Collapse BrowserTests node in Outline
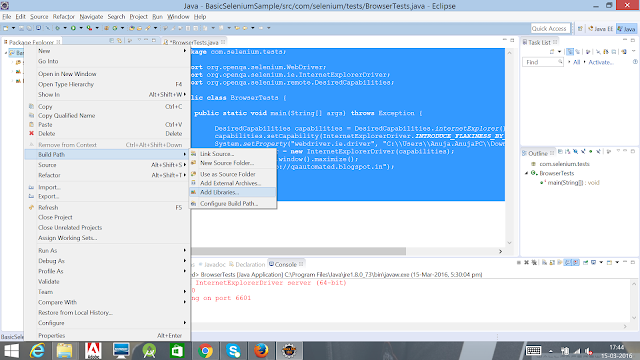This screenshot has height=360, width=640. (526, 173)
